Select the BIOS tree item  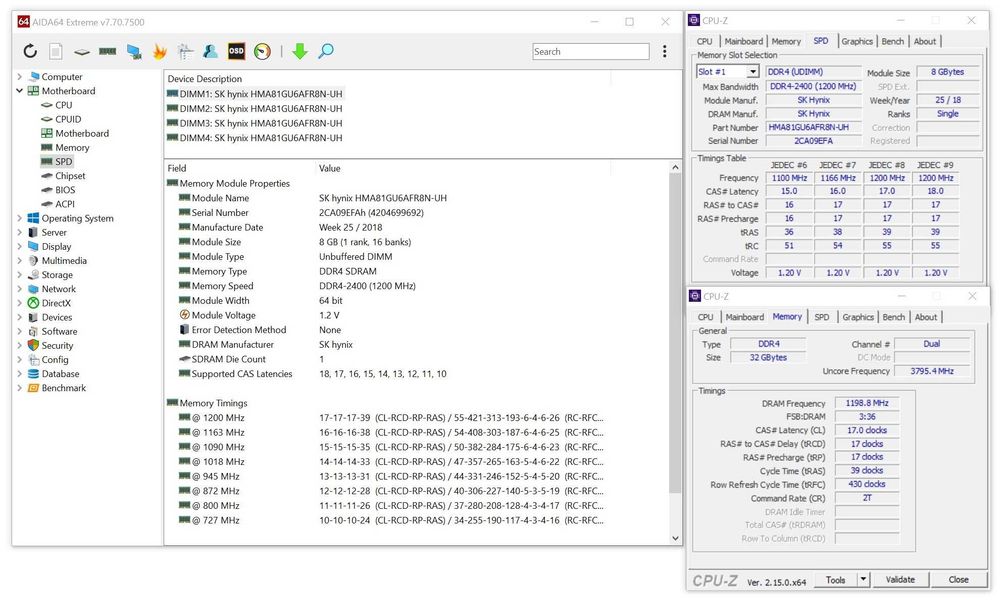click(x=65, y=190)
